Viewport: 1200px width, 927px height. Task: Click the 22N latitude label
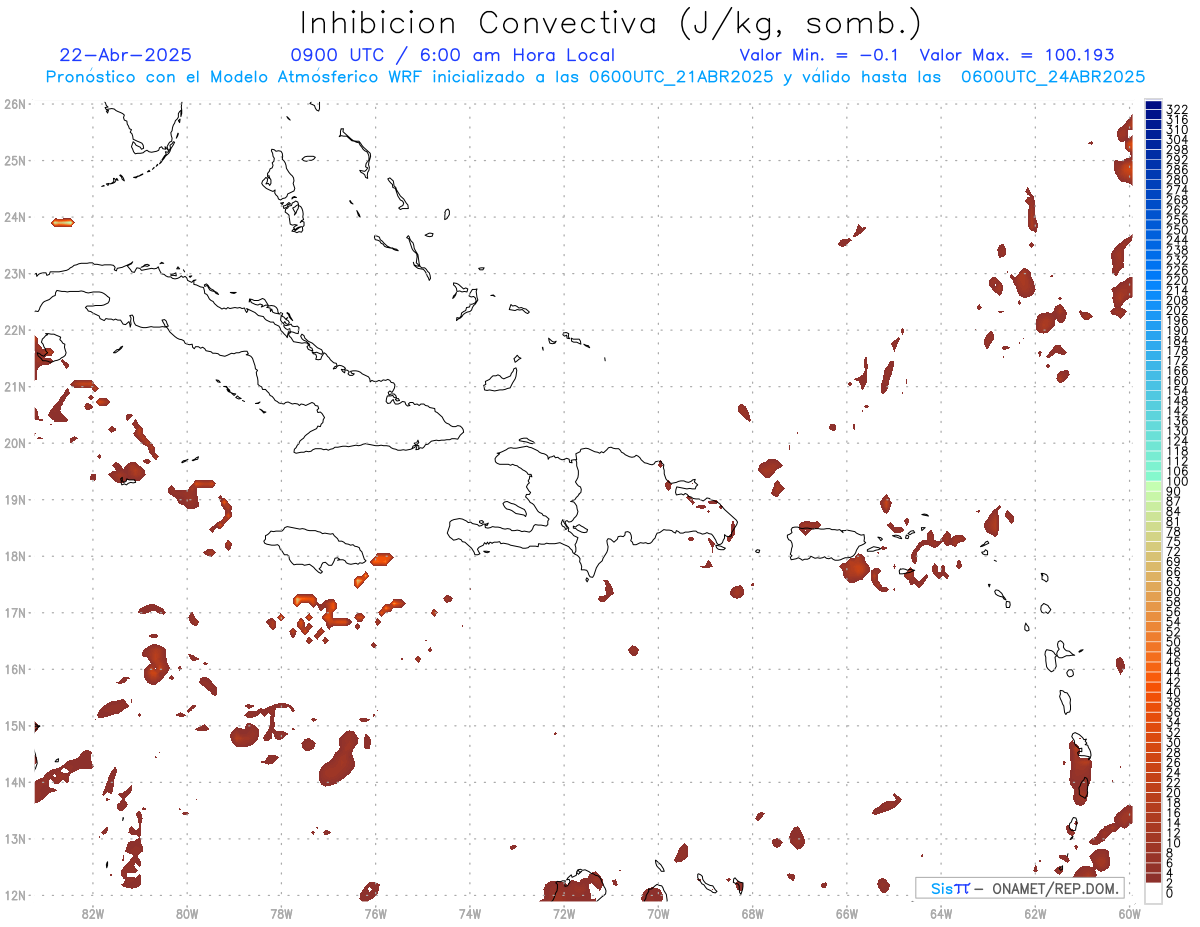tap(14, 329)
